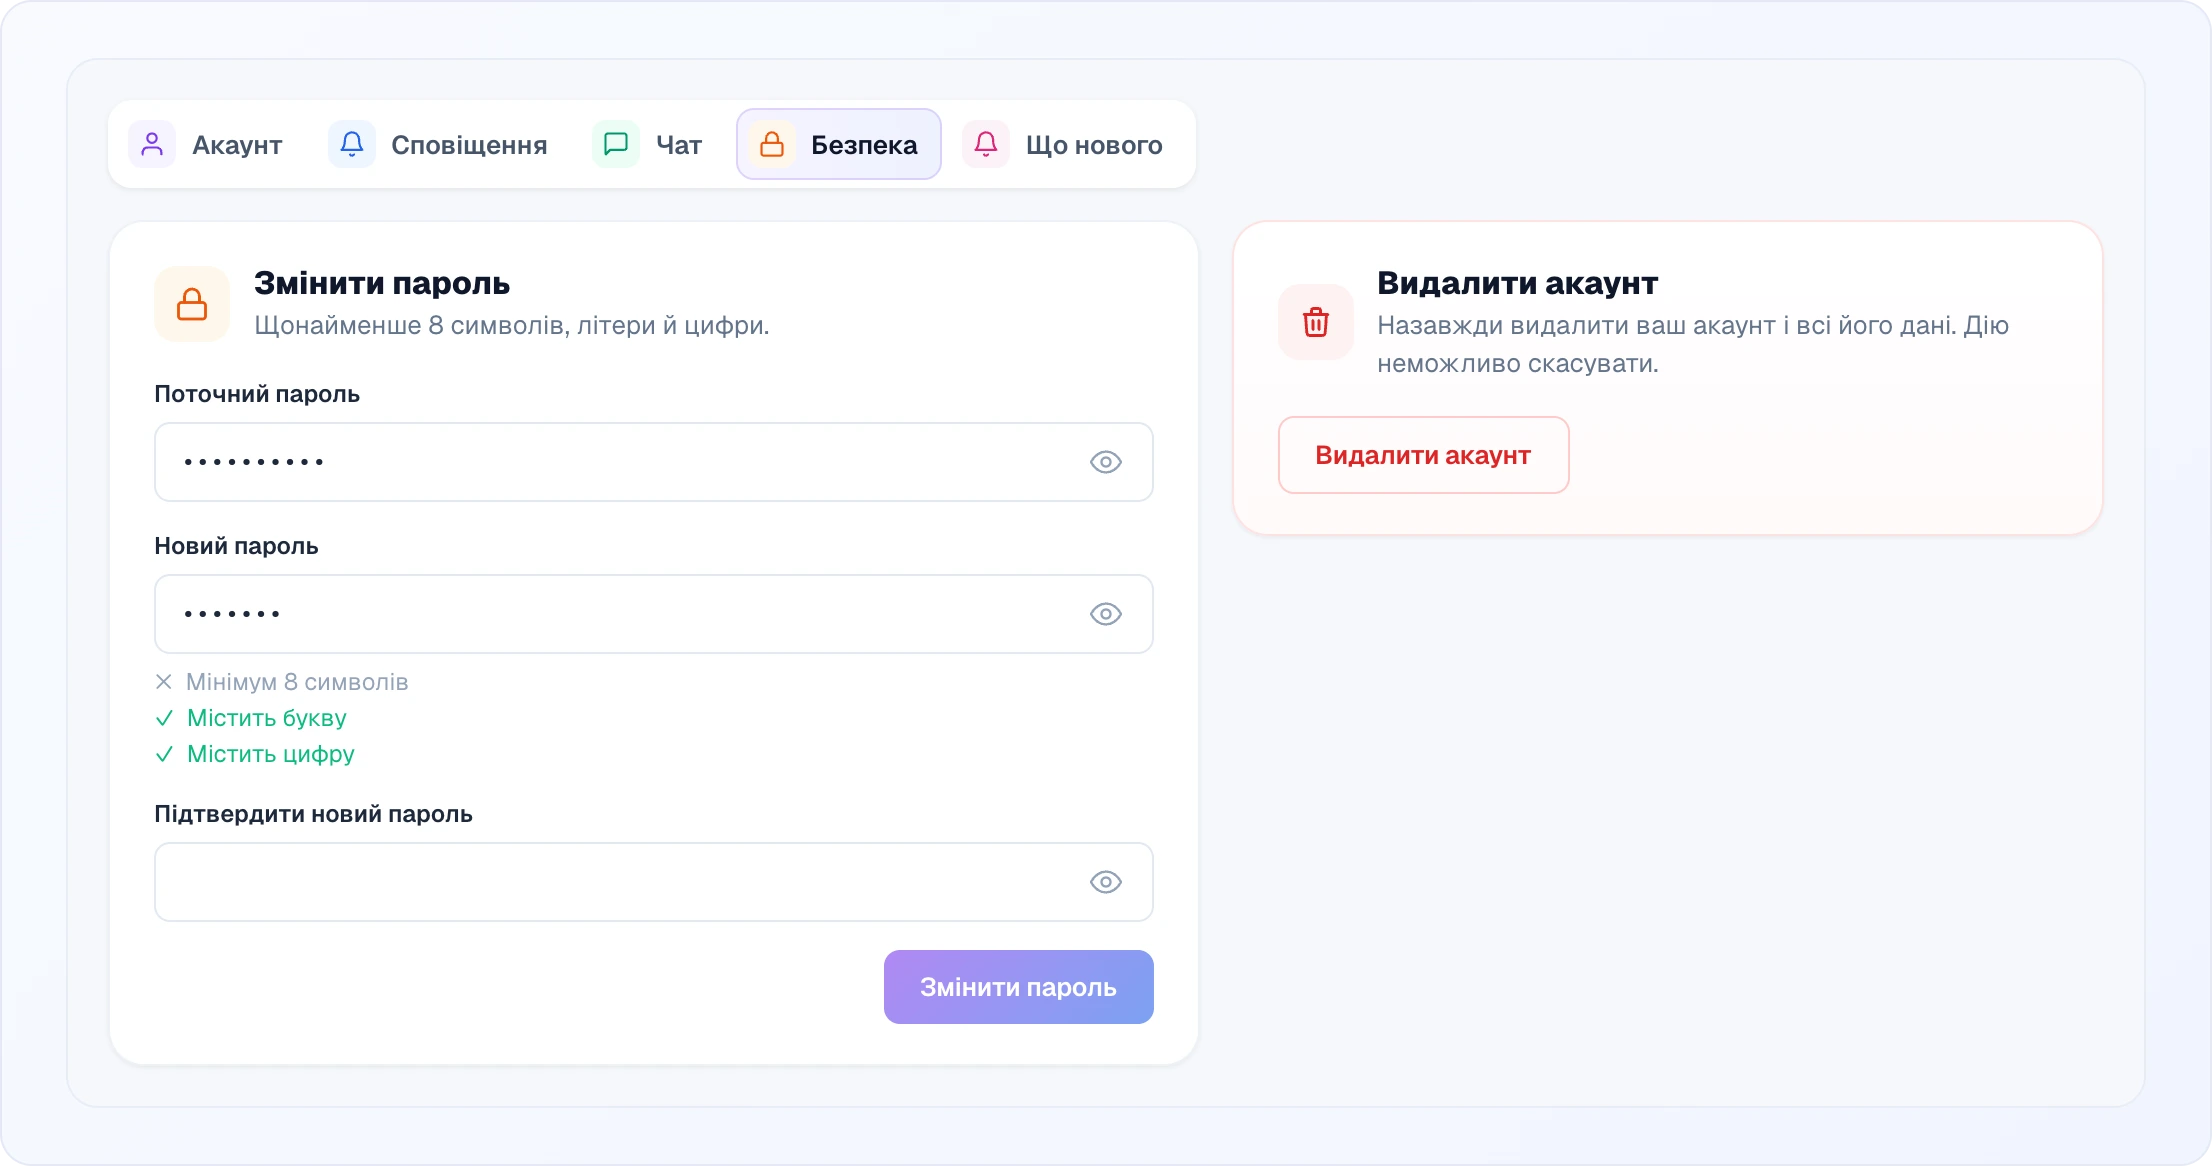Click the Видалити акаунт heading text
This screenshot has height=1166, width=2212.
[x=1518, y=283]
